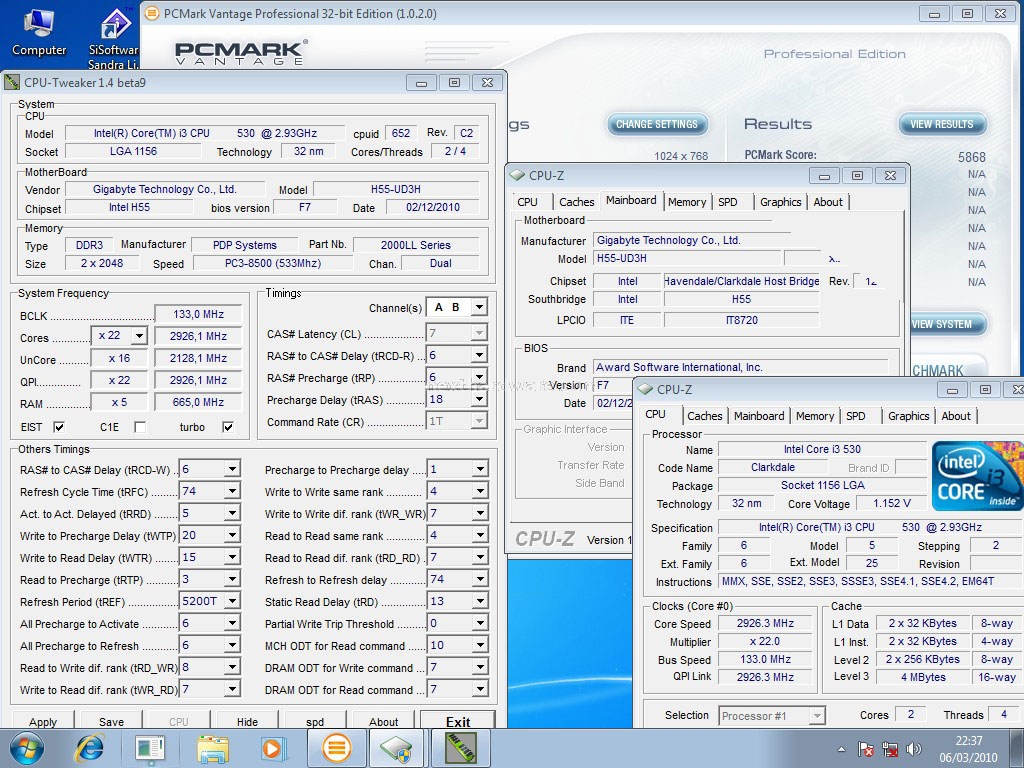Open network status tray icon
This screenshot has width=1024, height=768.
click(889, 749)
